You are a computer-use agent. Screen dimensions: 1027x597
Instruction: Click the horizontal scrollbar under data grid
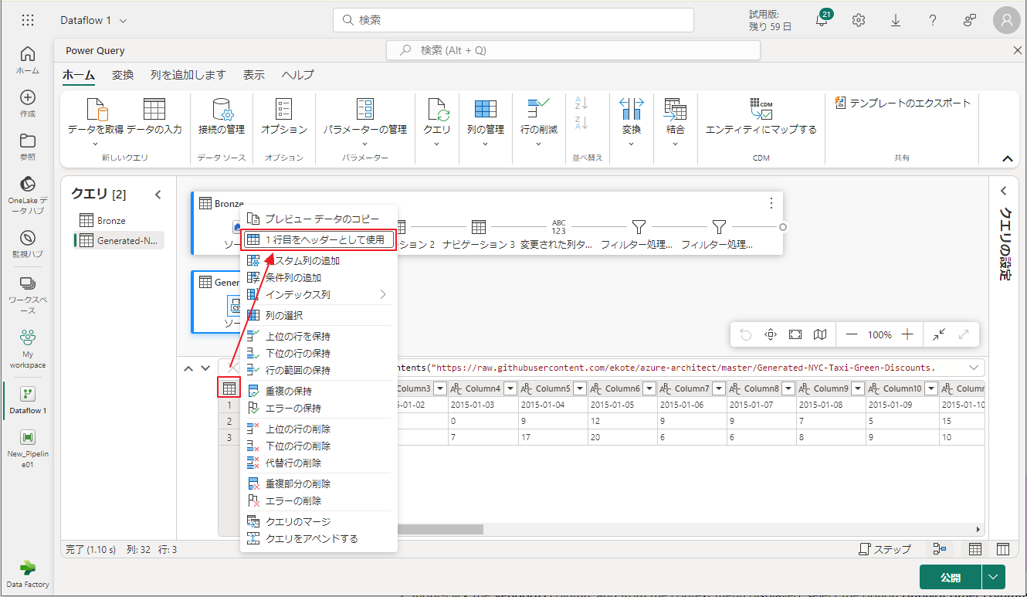pyautogui.click(x=440, y=530)
